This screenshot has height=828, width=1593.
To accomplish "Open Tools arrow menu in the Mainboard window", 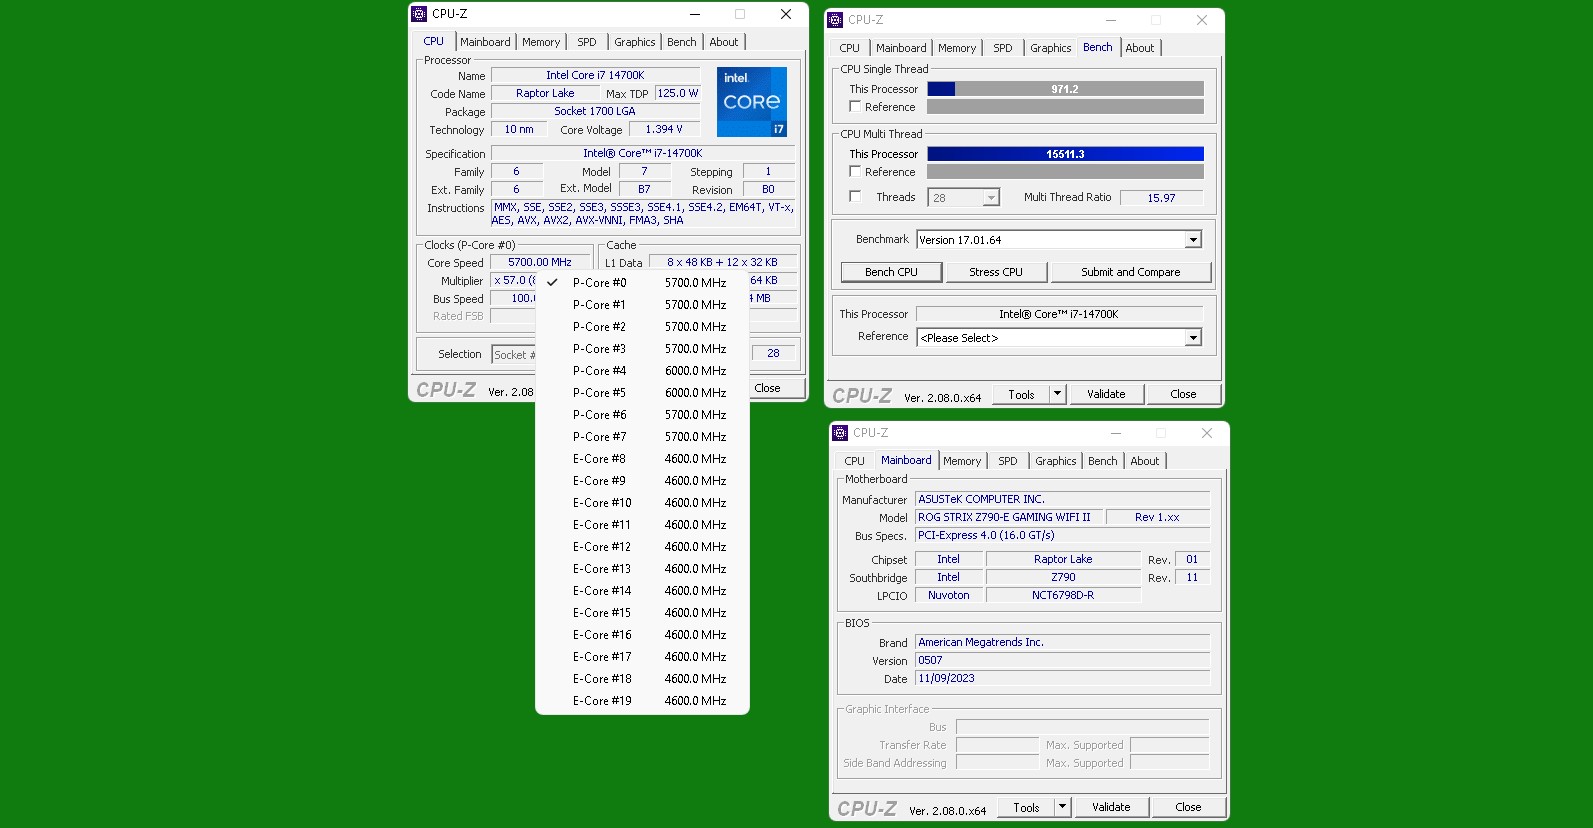I will point(1062,807).
